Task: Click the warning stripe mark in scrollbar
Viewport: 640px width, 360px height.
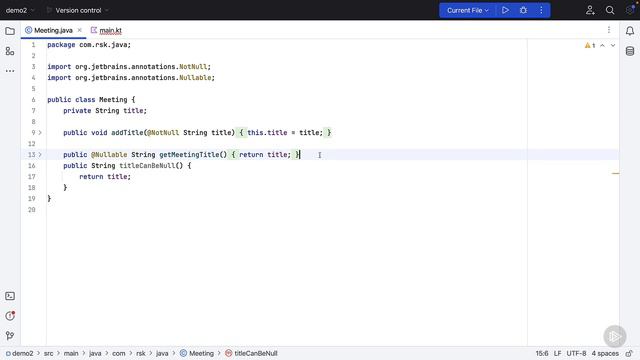Action: click(x=616, y=173)
